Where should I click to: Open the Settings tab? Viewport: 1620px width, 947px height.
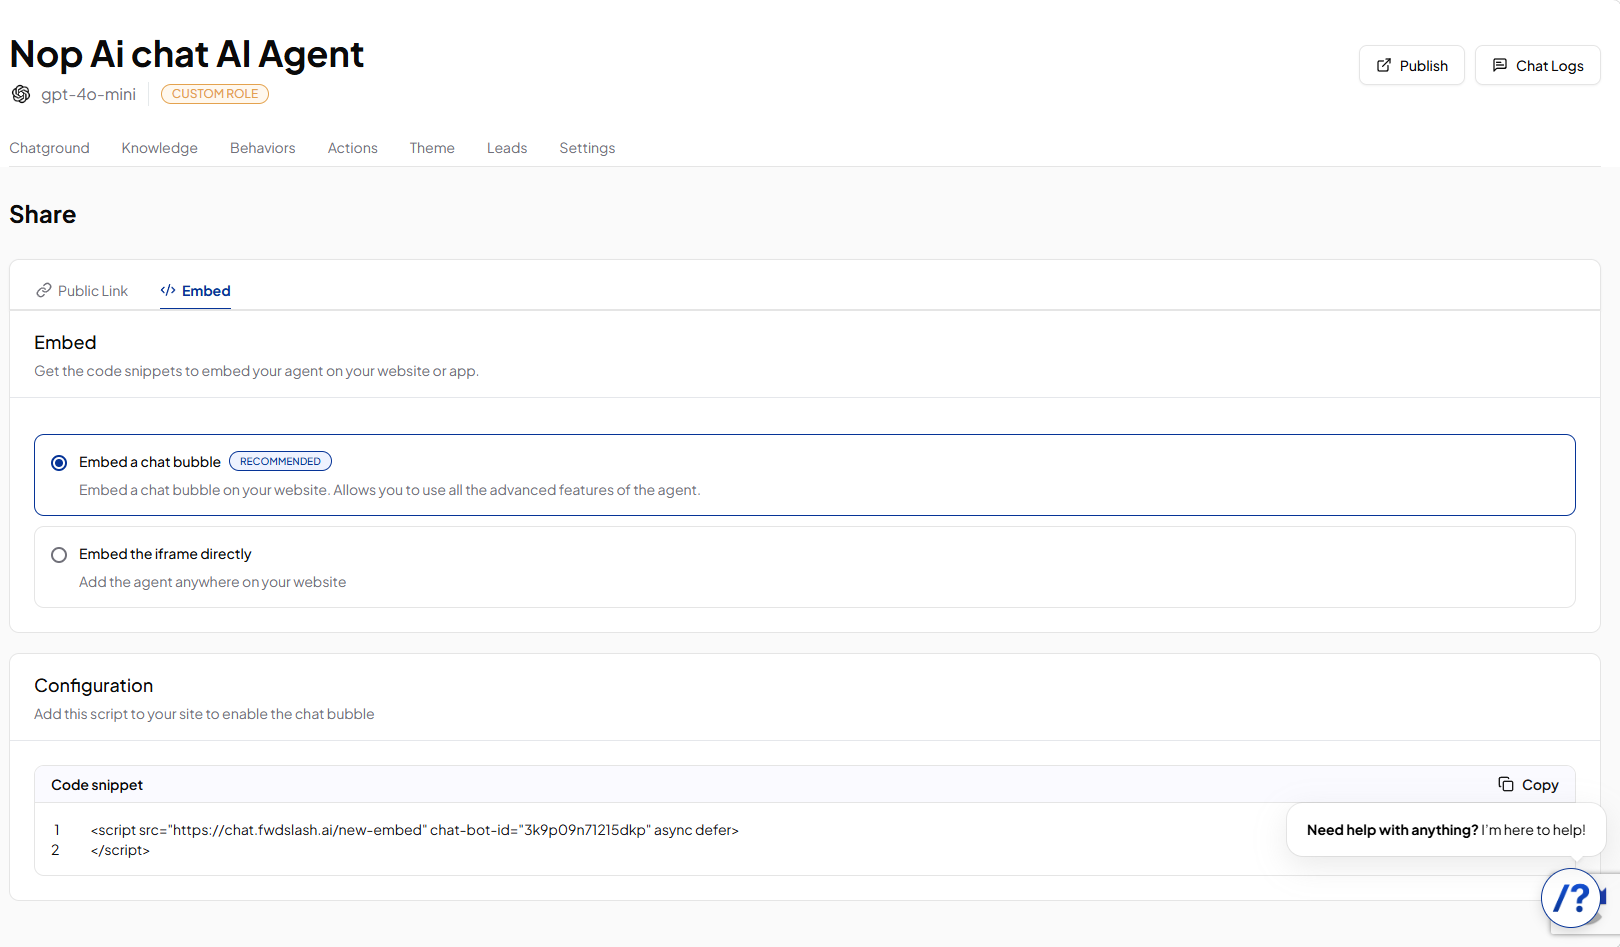point(587,148)
